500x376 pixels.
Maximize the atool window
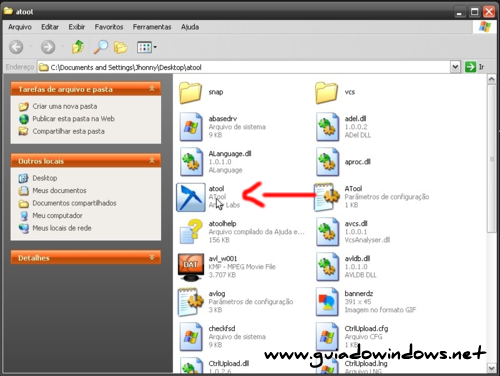click(x=474, y=12)
